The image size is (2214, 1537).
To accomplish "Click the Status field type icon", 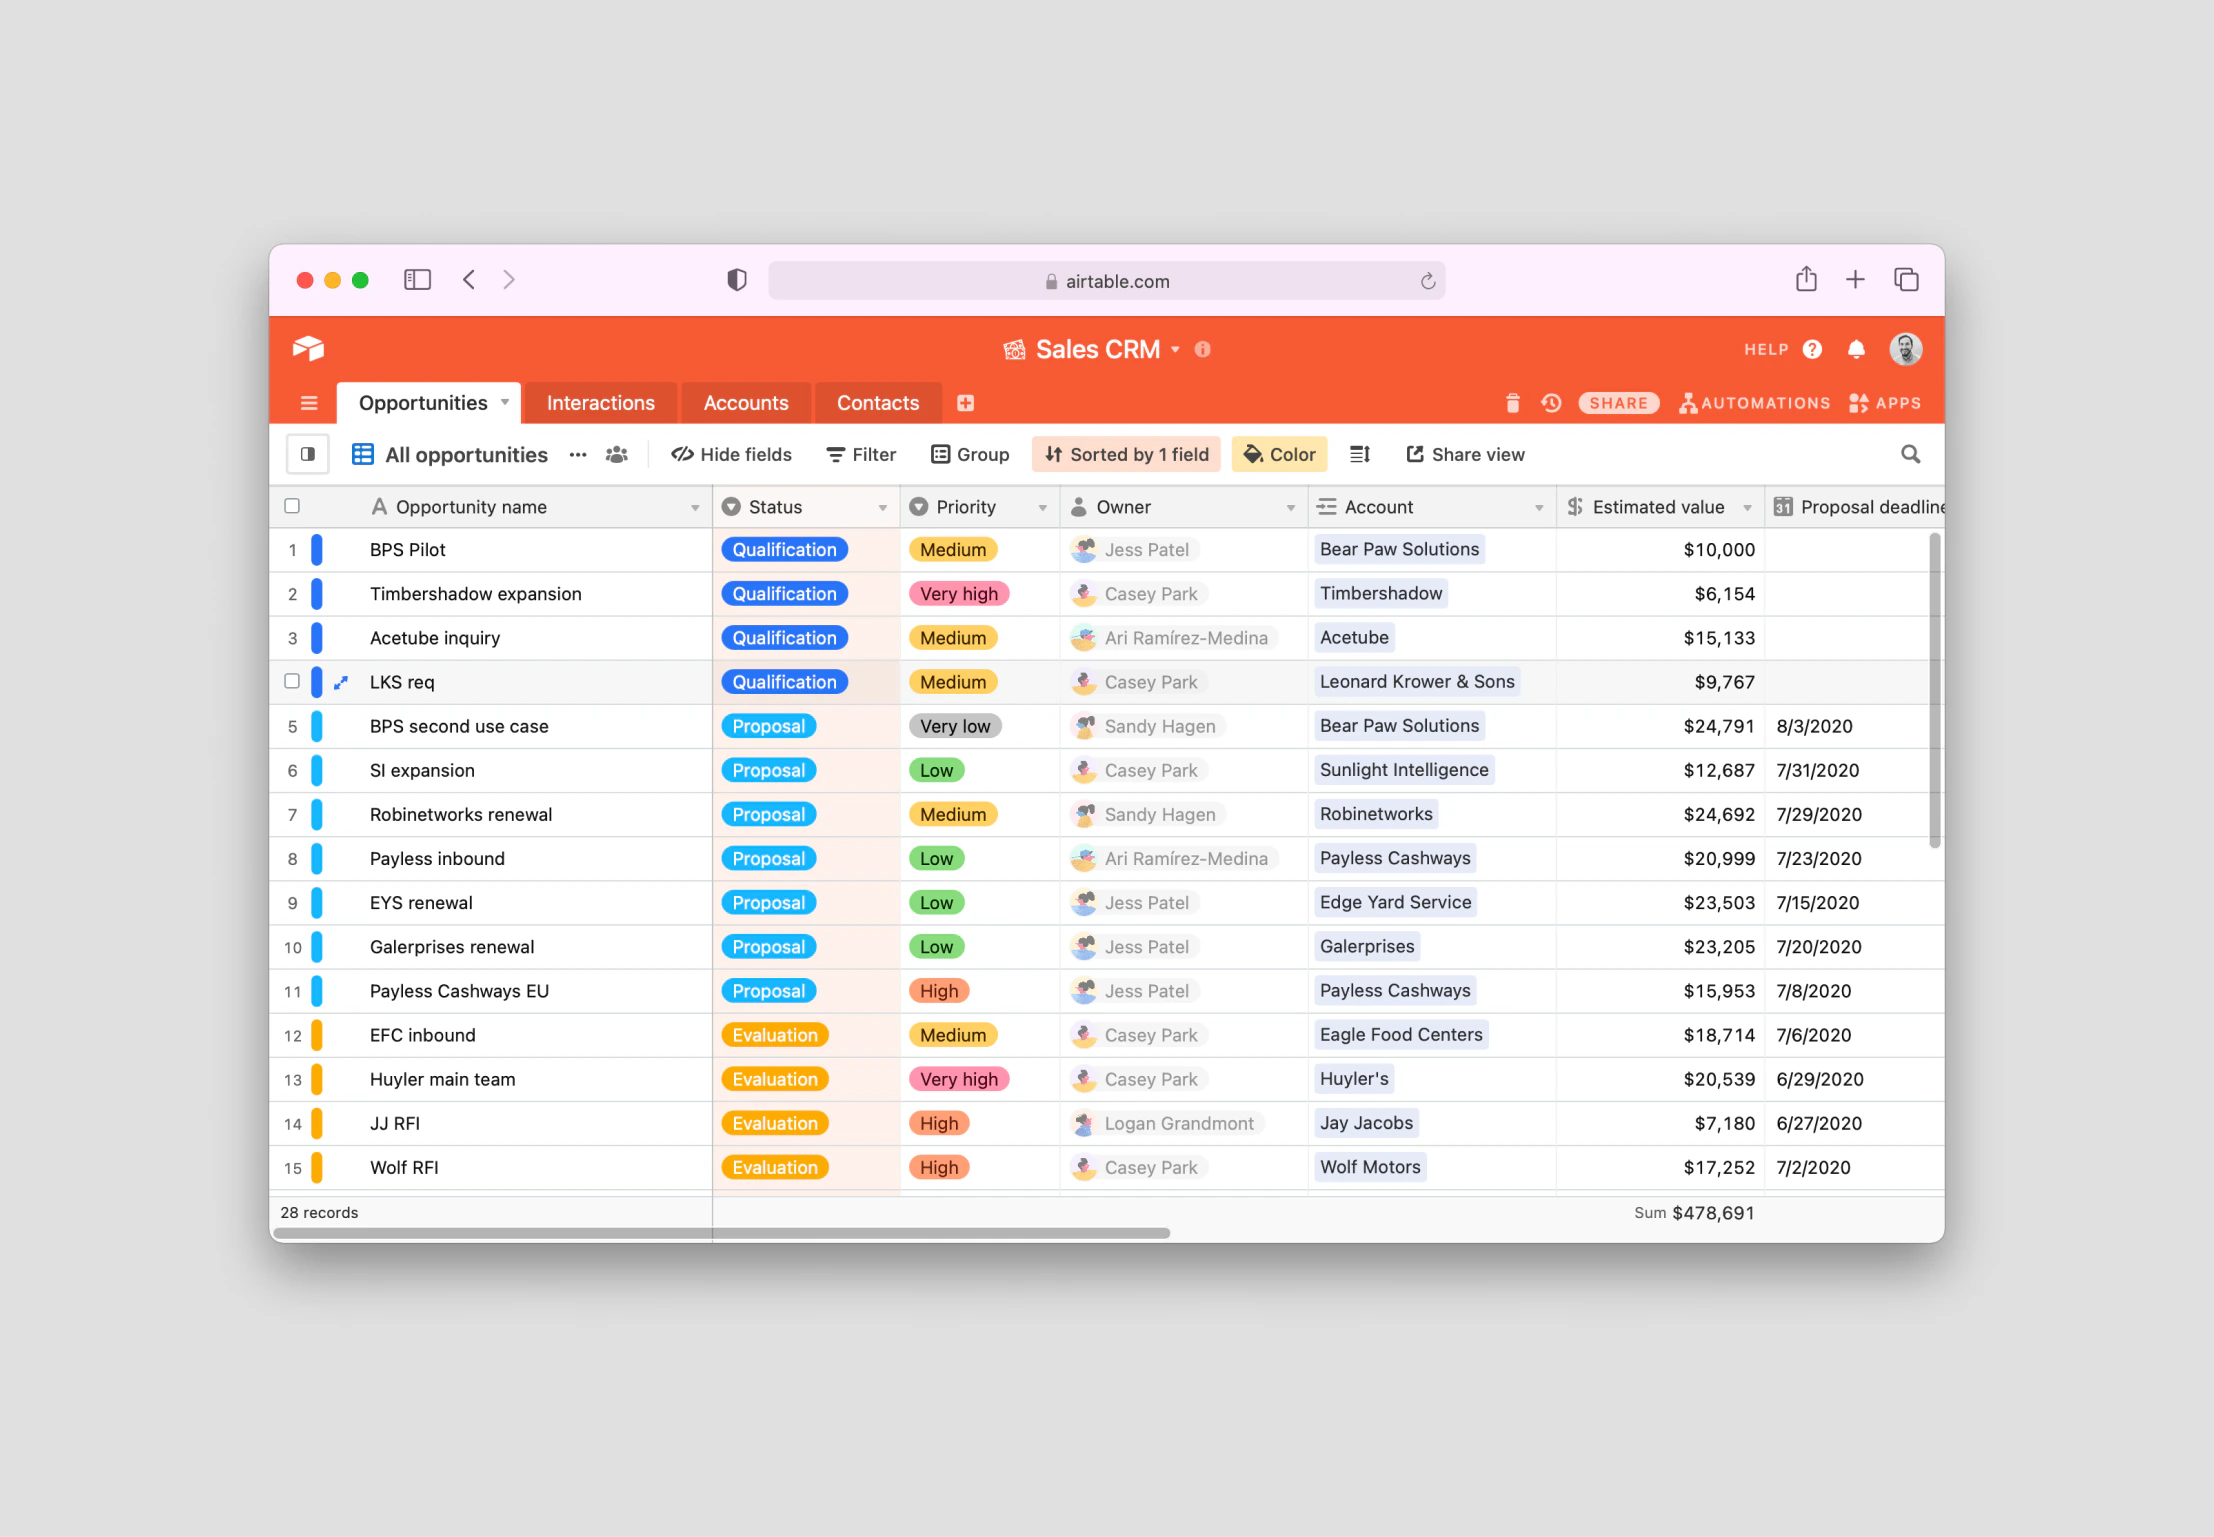I will coord(731,507).
